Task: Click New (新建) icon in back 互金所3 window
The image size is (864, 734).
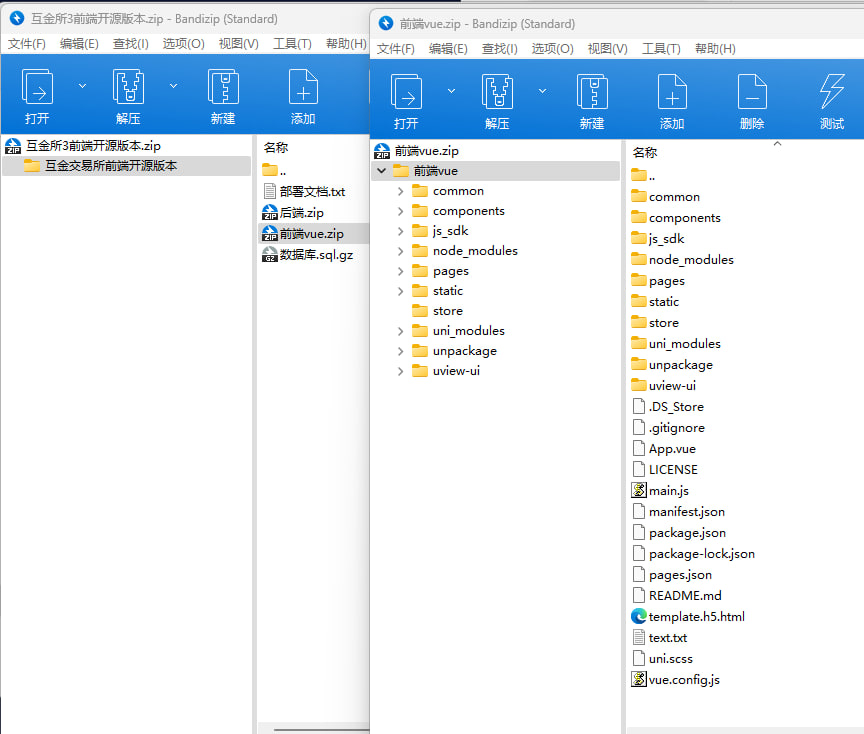Action: click(x=223, y=87)
